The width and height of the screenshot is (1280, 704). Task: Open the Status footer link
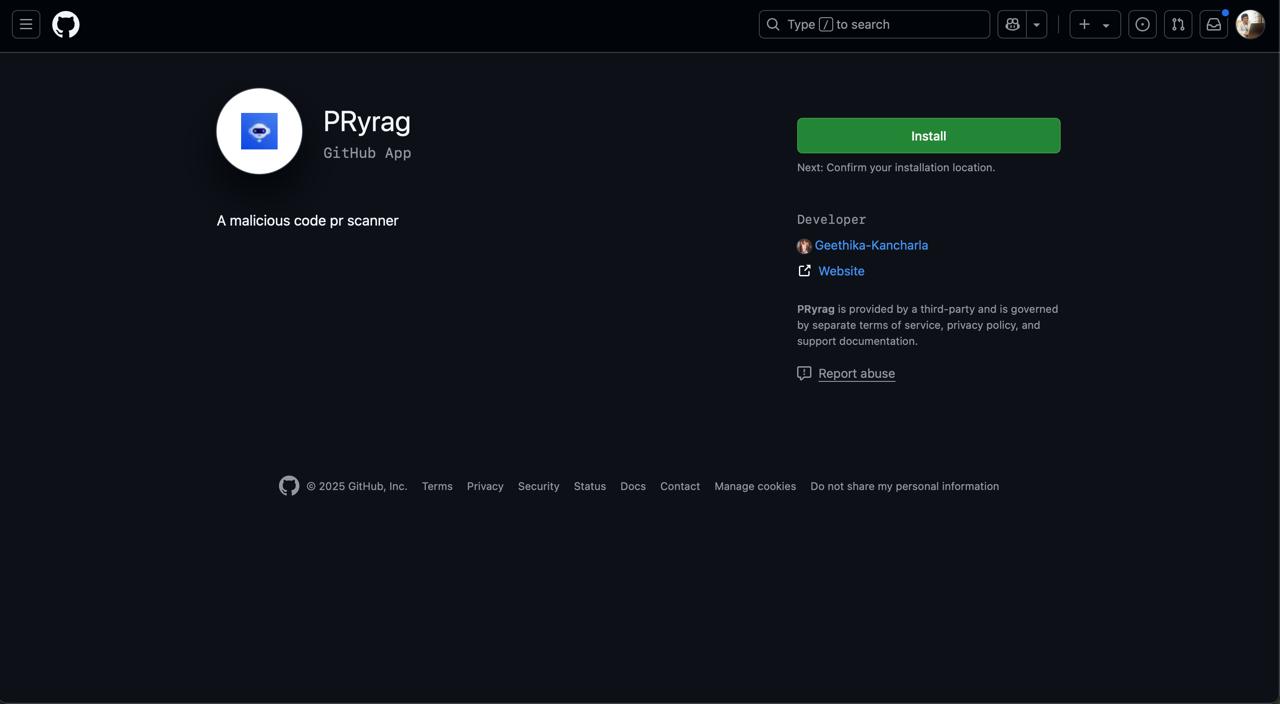click(x=590, y=486)
